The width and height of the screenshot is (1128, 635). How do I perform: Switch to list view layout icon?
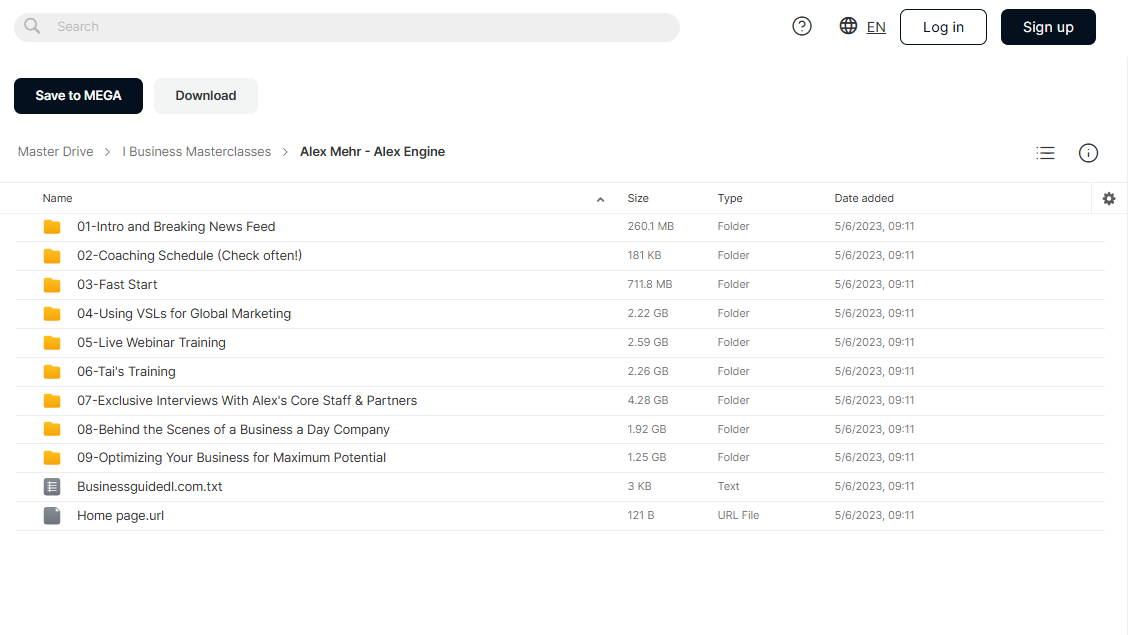(1045, 152)
